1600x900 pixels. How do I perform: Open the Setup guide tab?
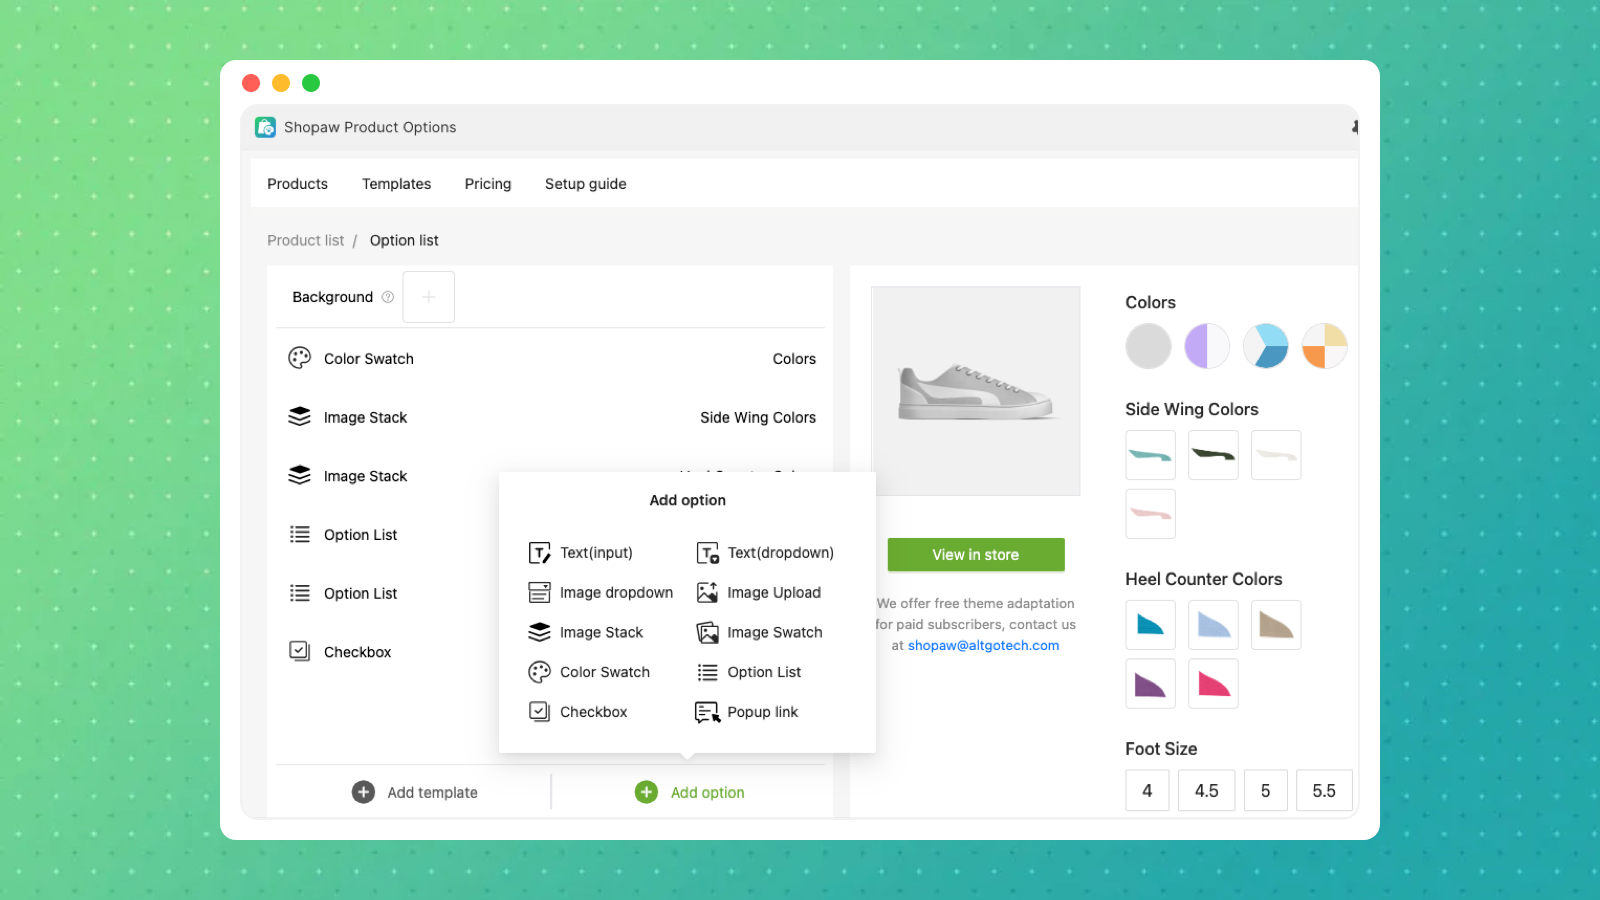[586, 184]
